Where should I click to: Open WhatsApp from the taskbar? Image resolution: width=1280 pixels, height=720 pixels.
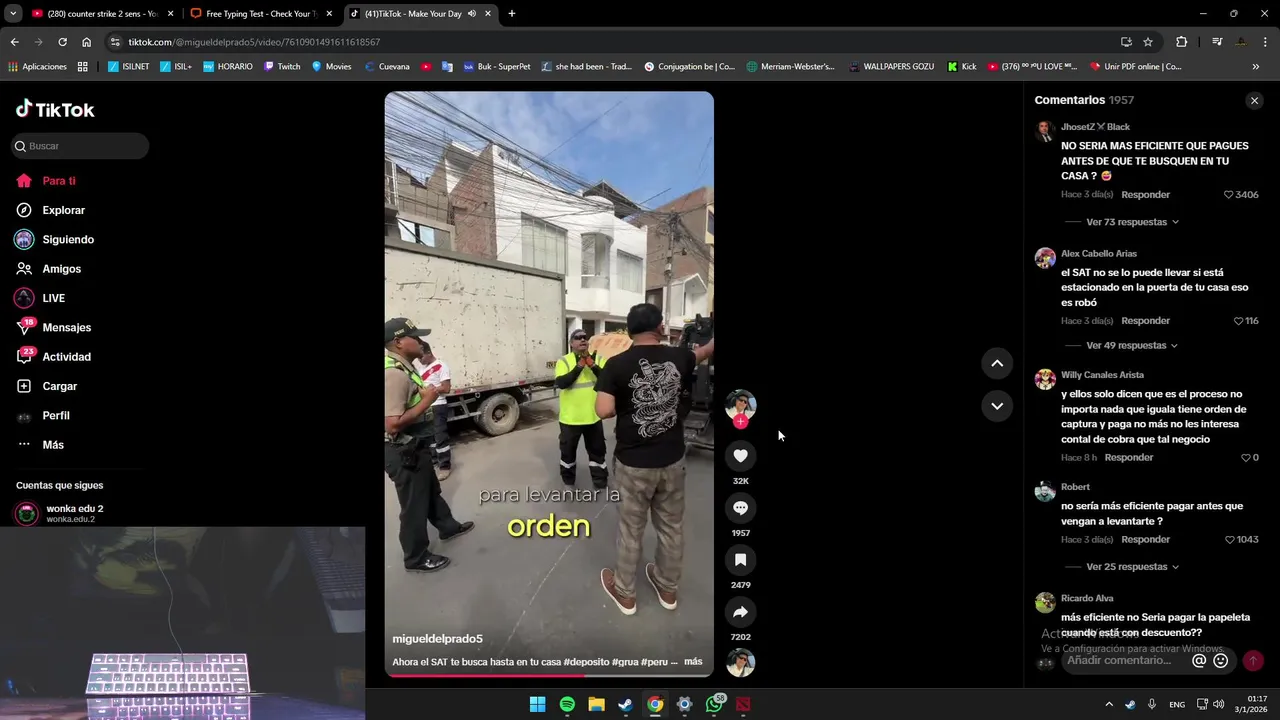click(x=714, y=705)
